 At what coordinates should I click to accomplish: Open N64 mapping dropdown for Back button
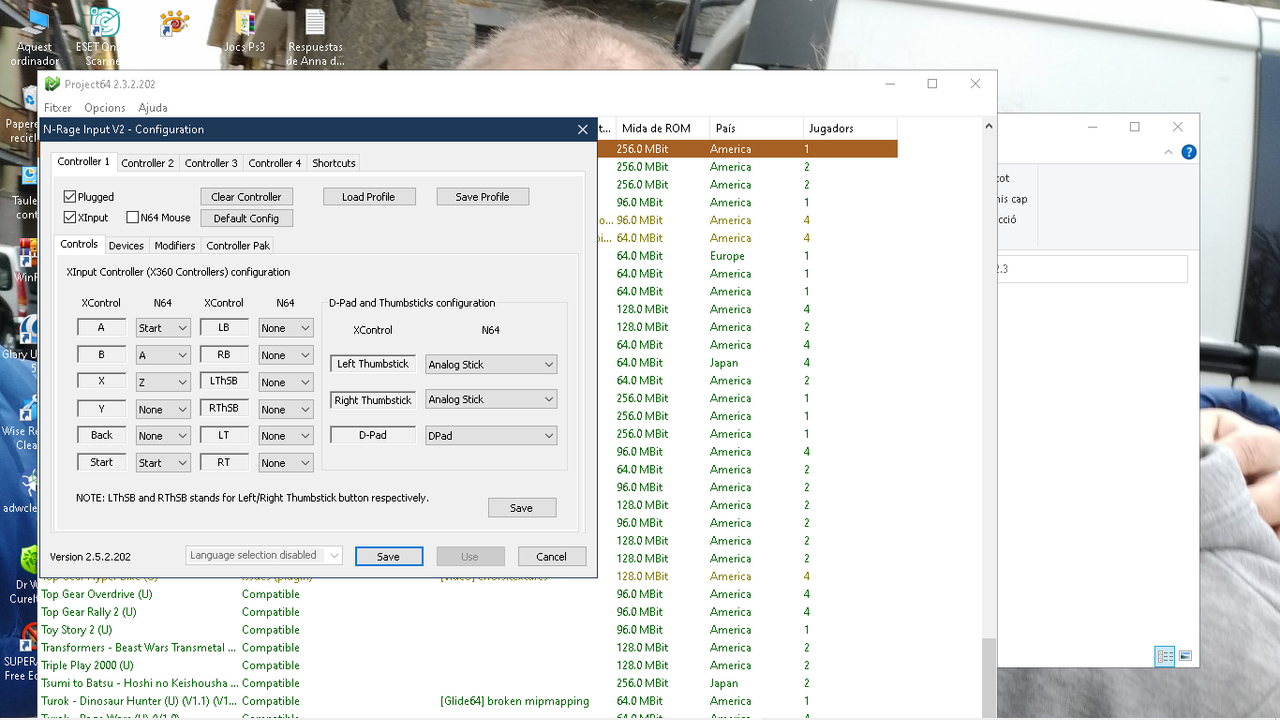(163, 436)
